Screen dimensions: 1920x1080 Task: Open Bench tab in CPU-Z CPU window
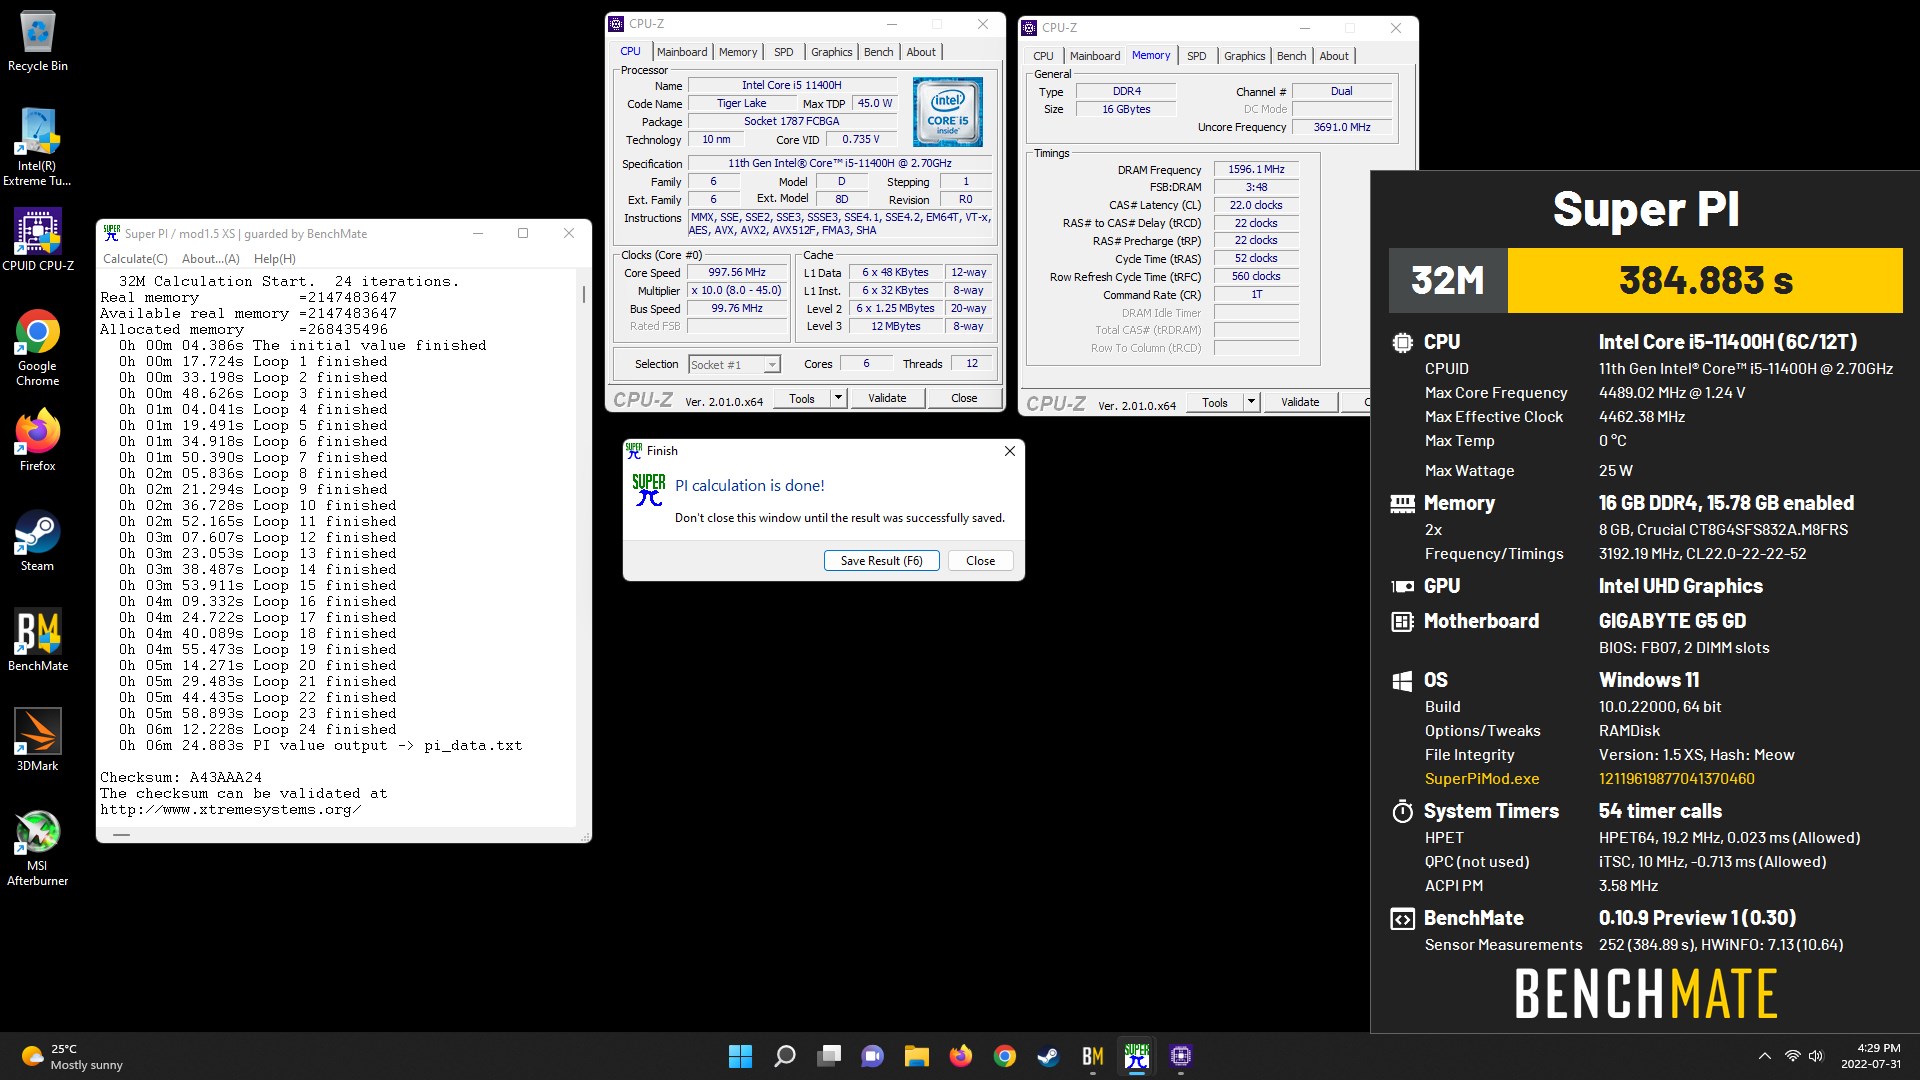(x=879, y=52)
